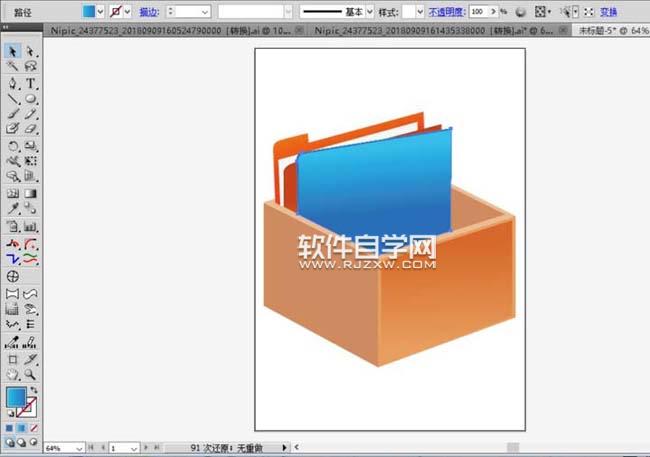
Task: Open the fill color dropdown in control bar
Action: click(x=100, y=12)
